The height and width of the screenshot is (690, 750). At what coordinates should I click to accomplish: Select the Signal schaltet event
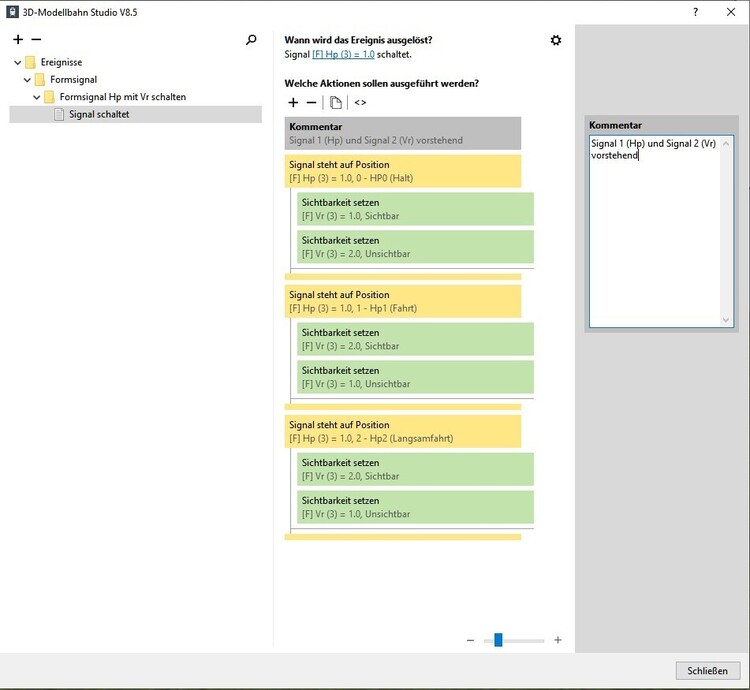pos(135,114)
